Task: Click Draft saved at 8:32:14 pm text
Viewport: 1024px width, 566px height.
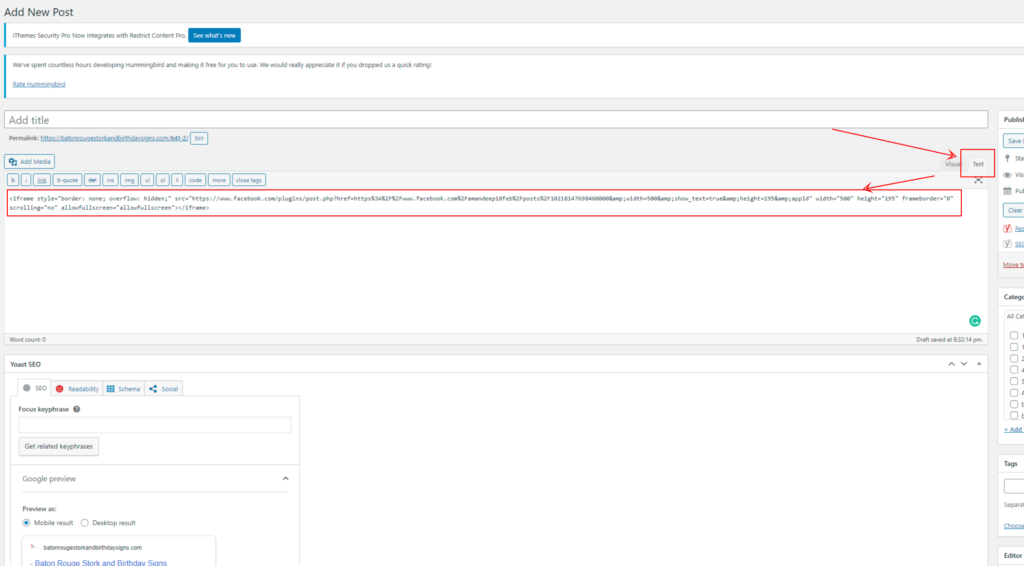Action: click(x=949, y=339)
